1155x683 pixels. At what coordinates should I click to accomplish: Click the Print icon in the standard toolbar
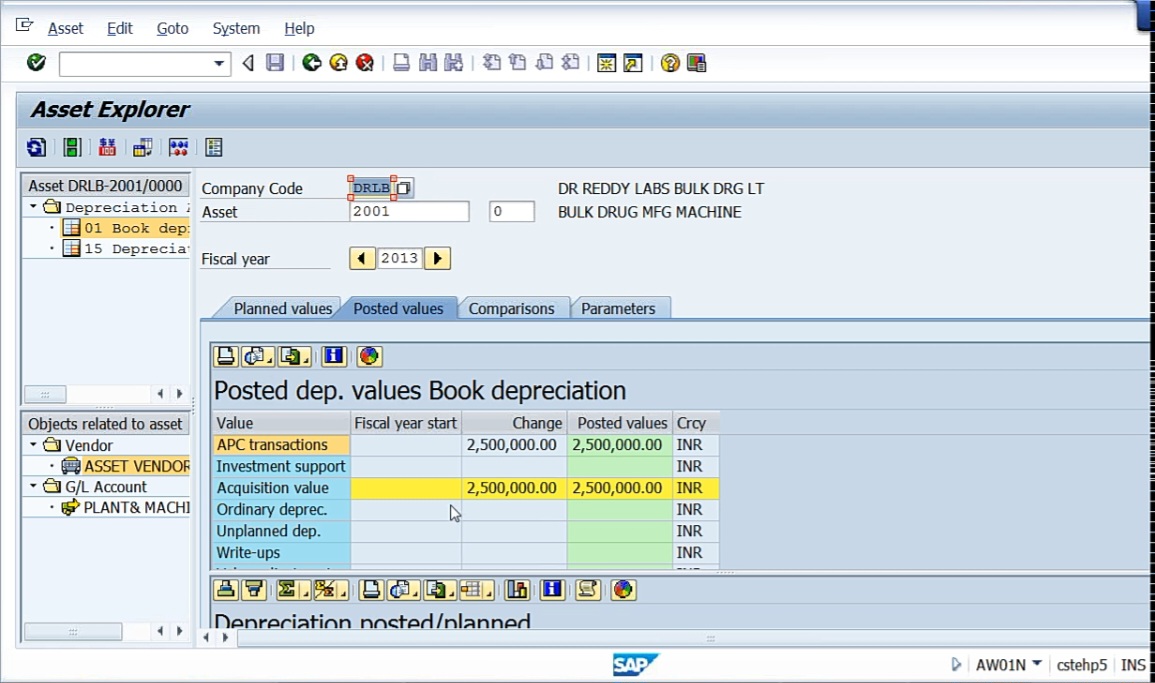(x=401, y=63)
